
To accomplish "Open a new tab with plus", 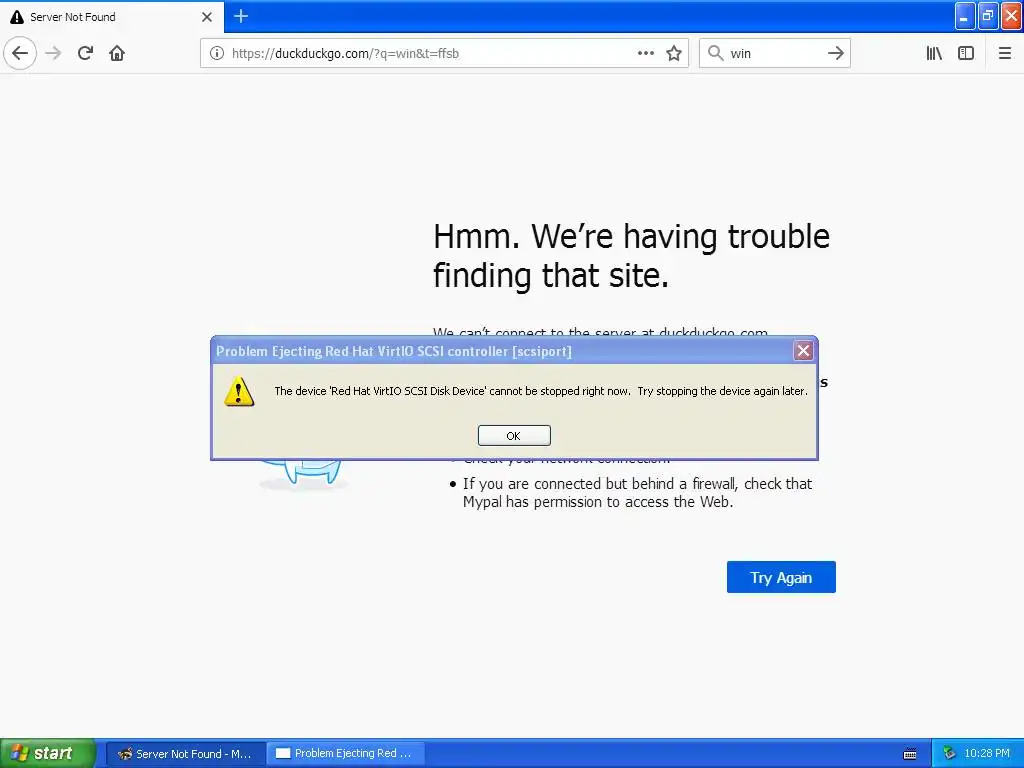I will click(x=241, y=16).
